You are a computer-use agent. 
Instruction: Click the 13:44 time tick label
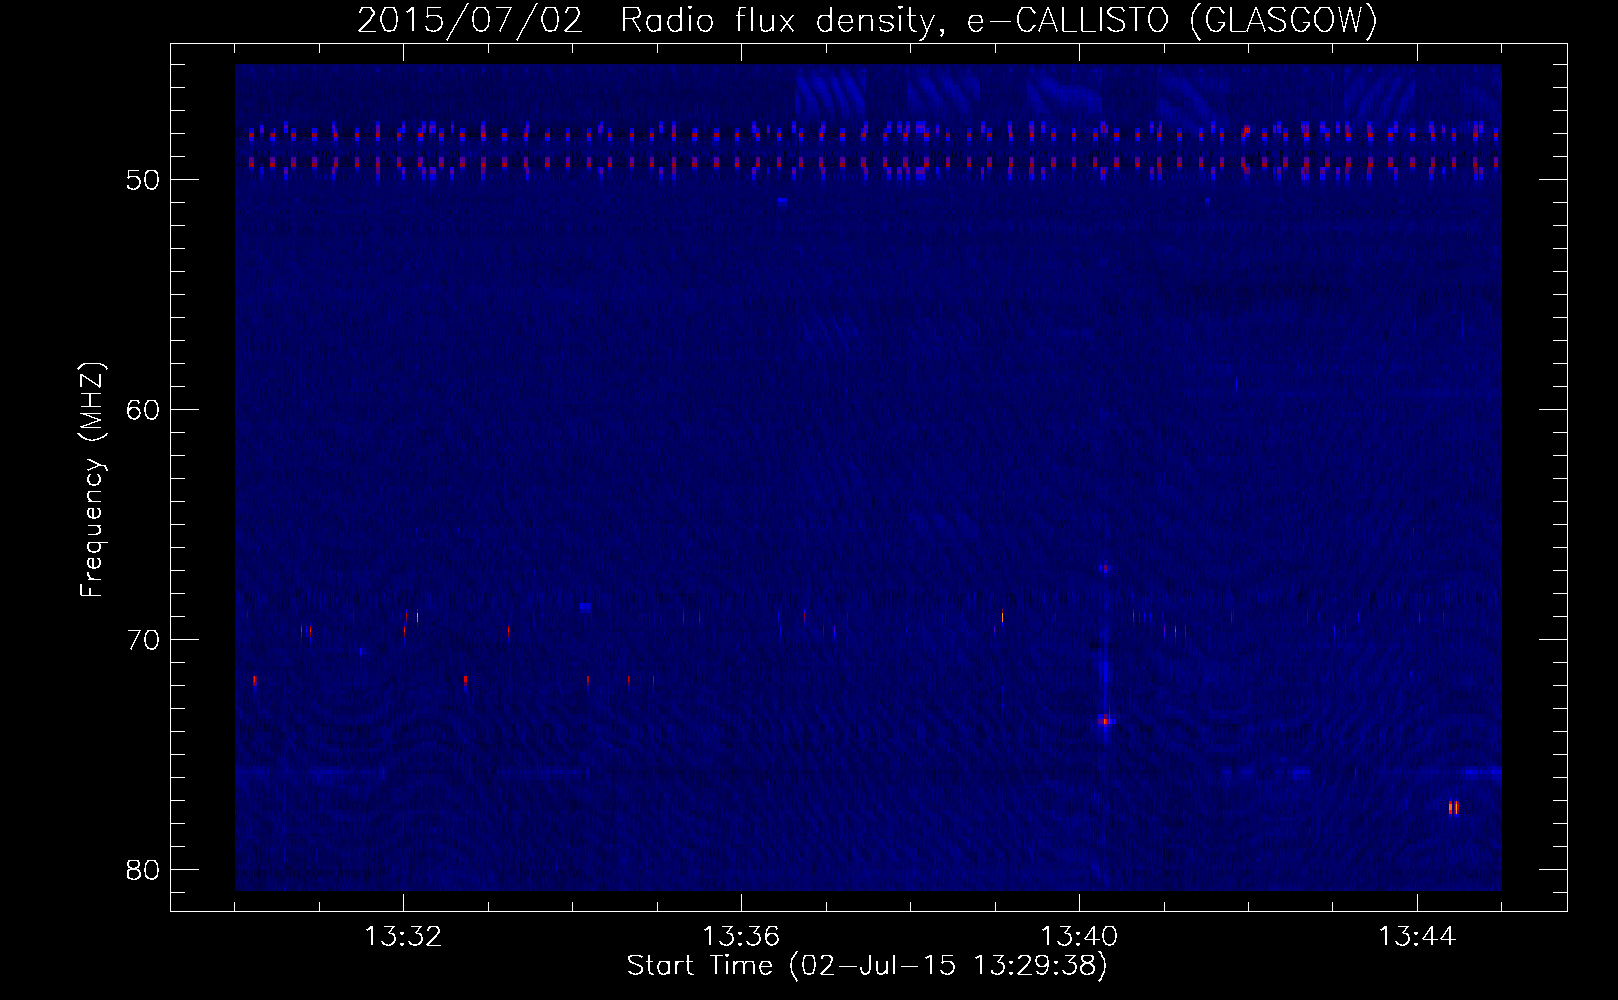click(1417, 937)
